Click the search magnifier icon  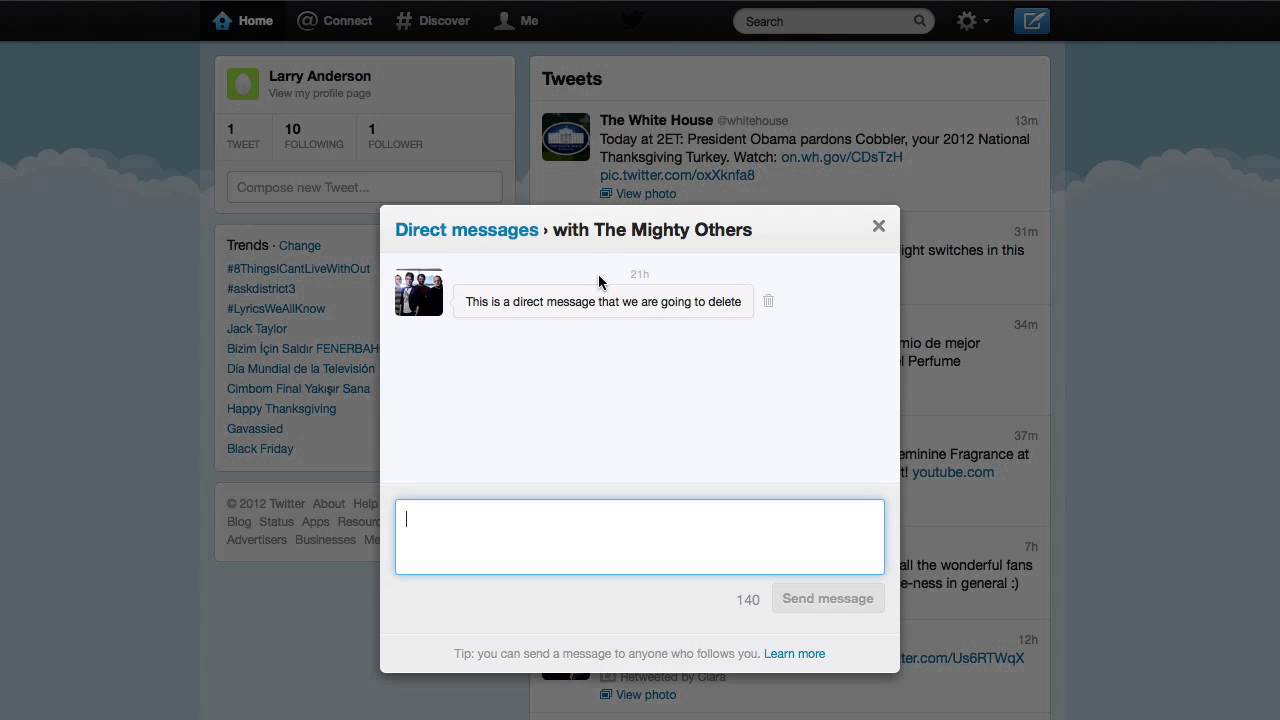(920, 21)
